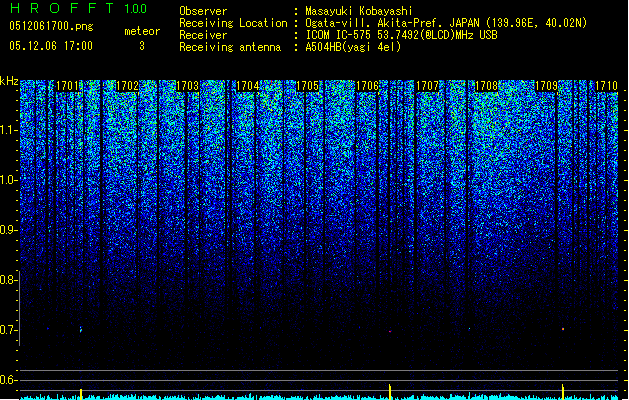Click the 0.8 frequency axis label
Viewport: 629px width, 400px height.
9,280
